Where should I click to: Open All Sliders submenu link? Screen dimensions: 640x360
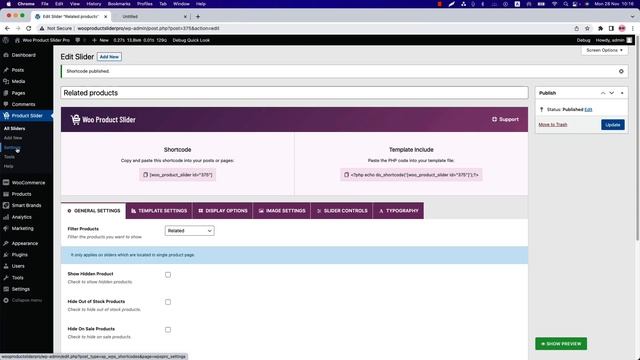pos(14,129)
